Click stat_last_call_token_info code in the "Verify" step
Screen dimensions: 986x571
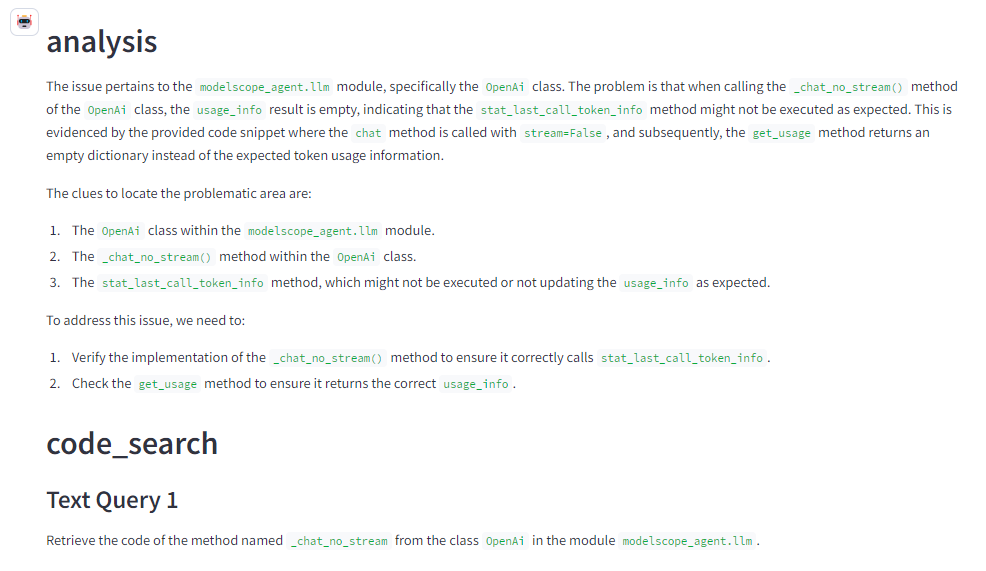point(682,358)
